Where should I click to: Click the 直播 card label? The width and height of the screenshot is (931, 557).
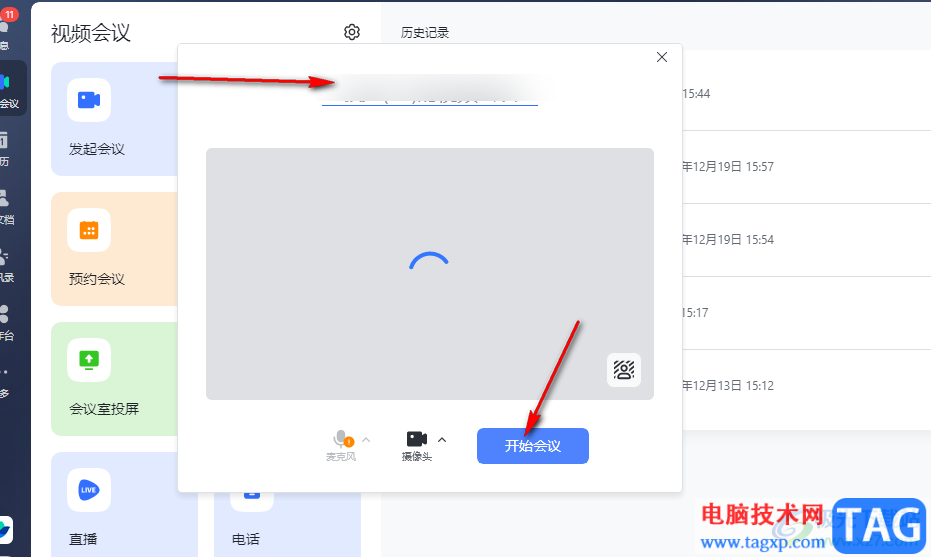[x=83, y=539]
